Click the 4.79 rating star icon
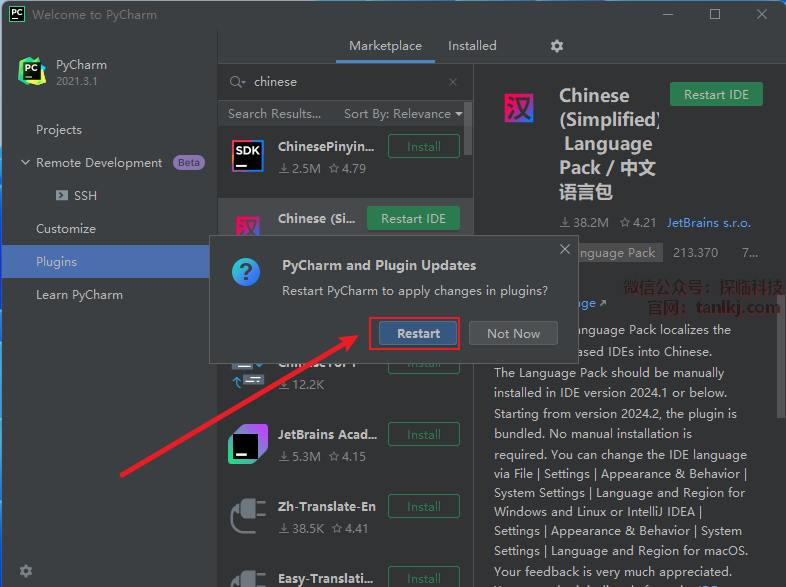786x587 pixels. click(334, 168)
